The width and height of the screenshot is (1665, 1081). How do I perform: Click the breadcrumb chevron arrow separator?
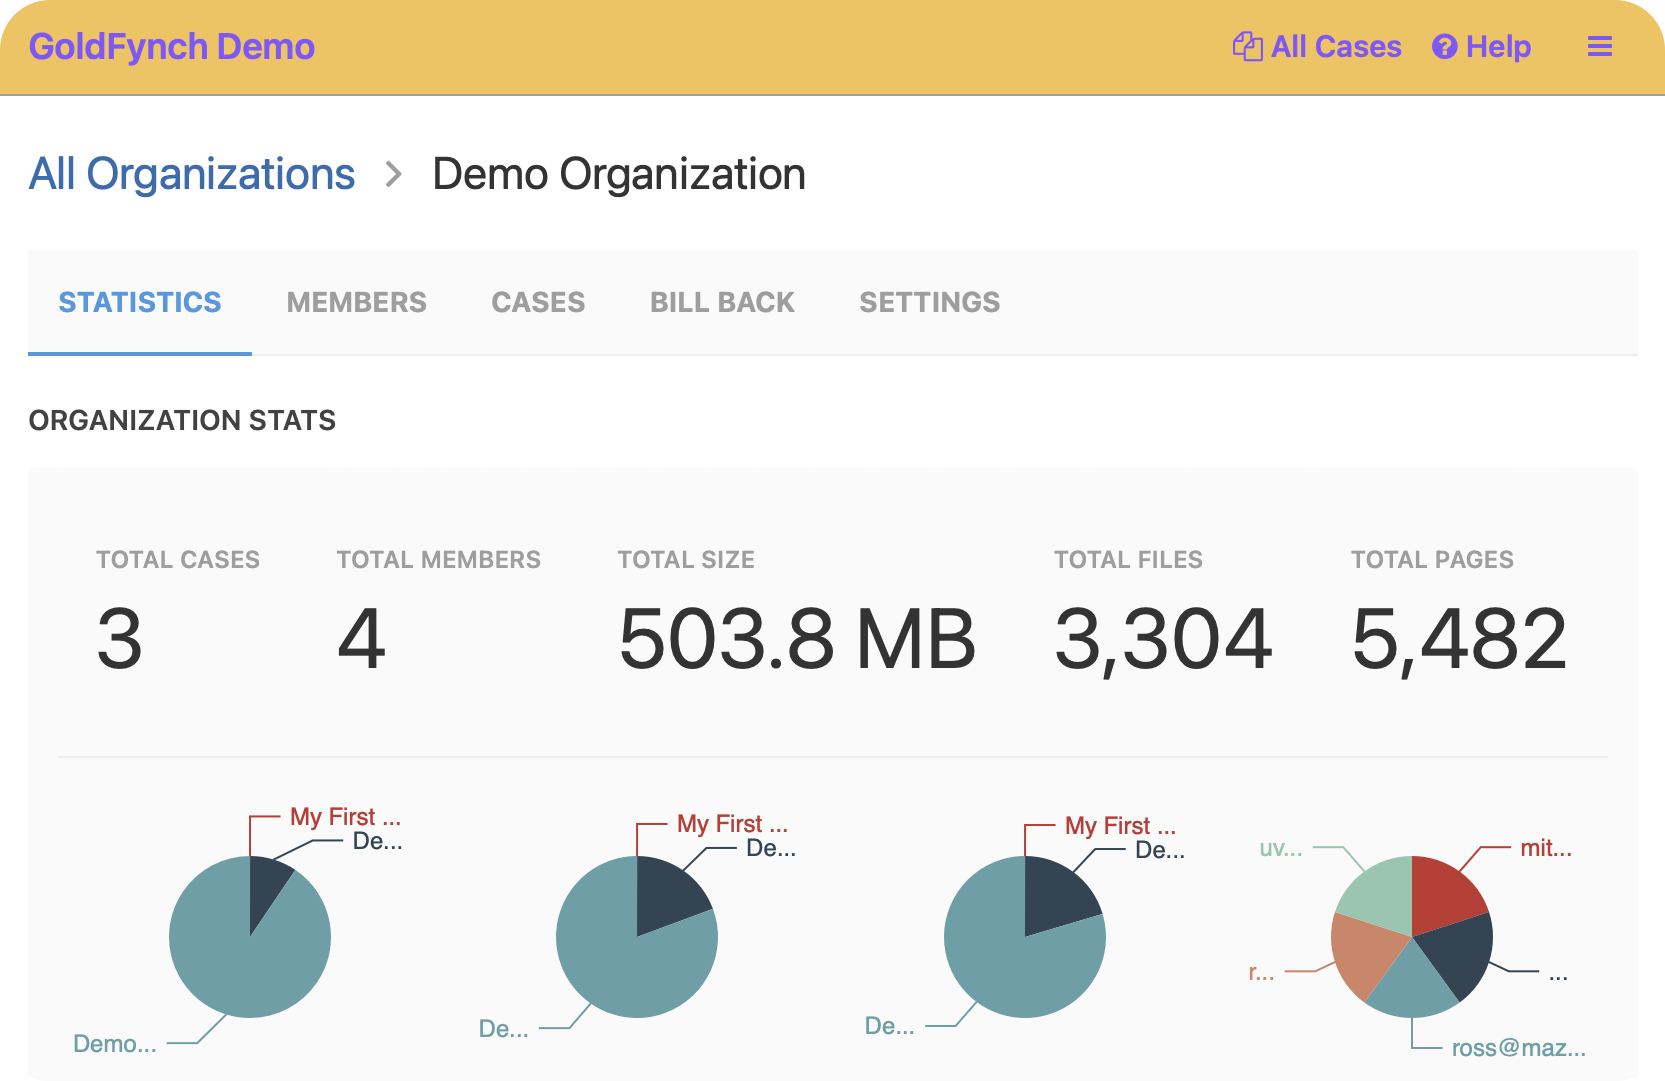click(394, 175)
